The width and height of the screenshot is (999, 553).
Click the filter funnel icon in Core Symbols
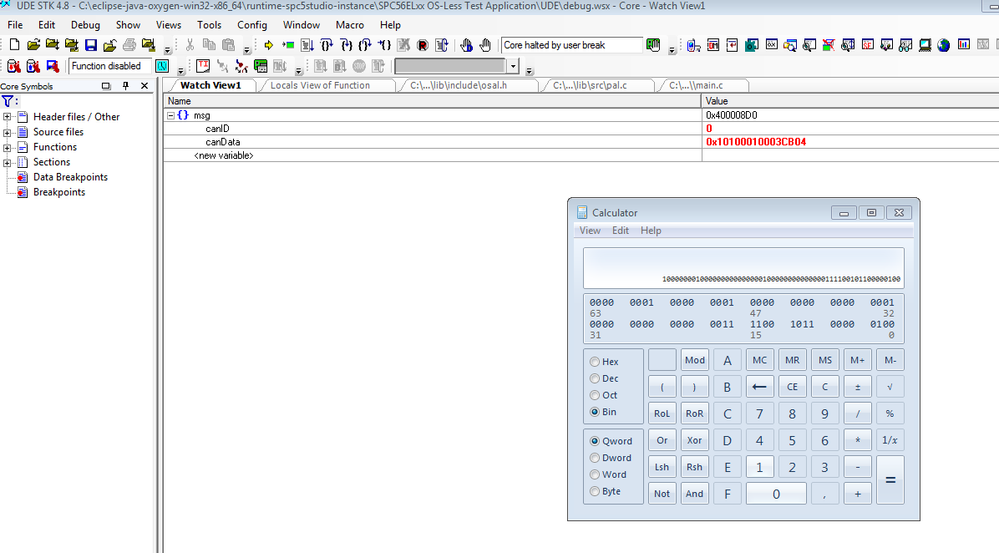[x=7, y=101]
